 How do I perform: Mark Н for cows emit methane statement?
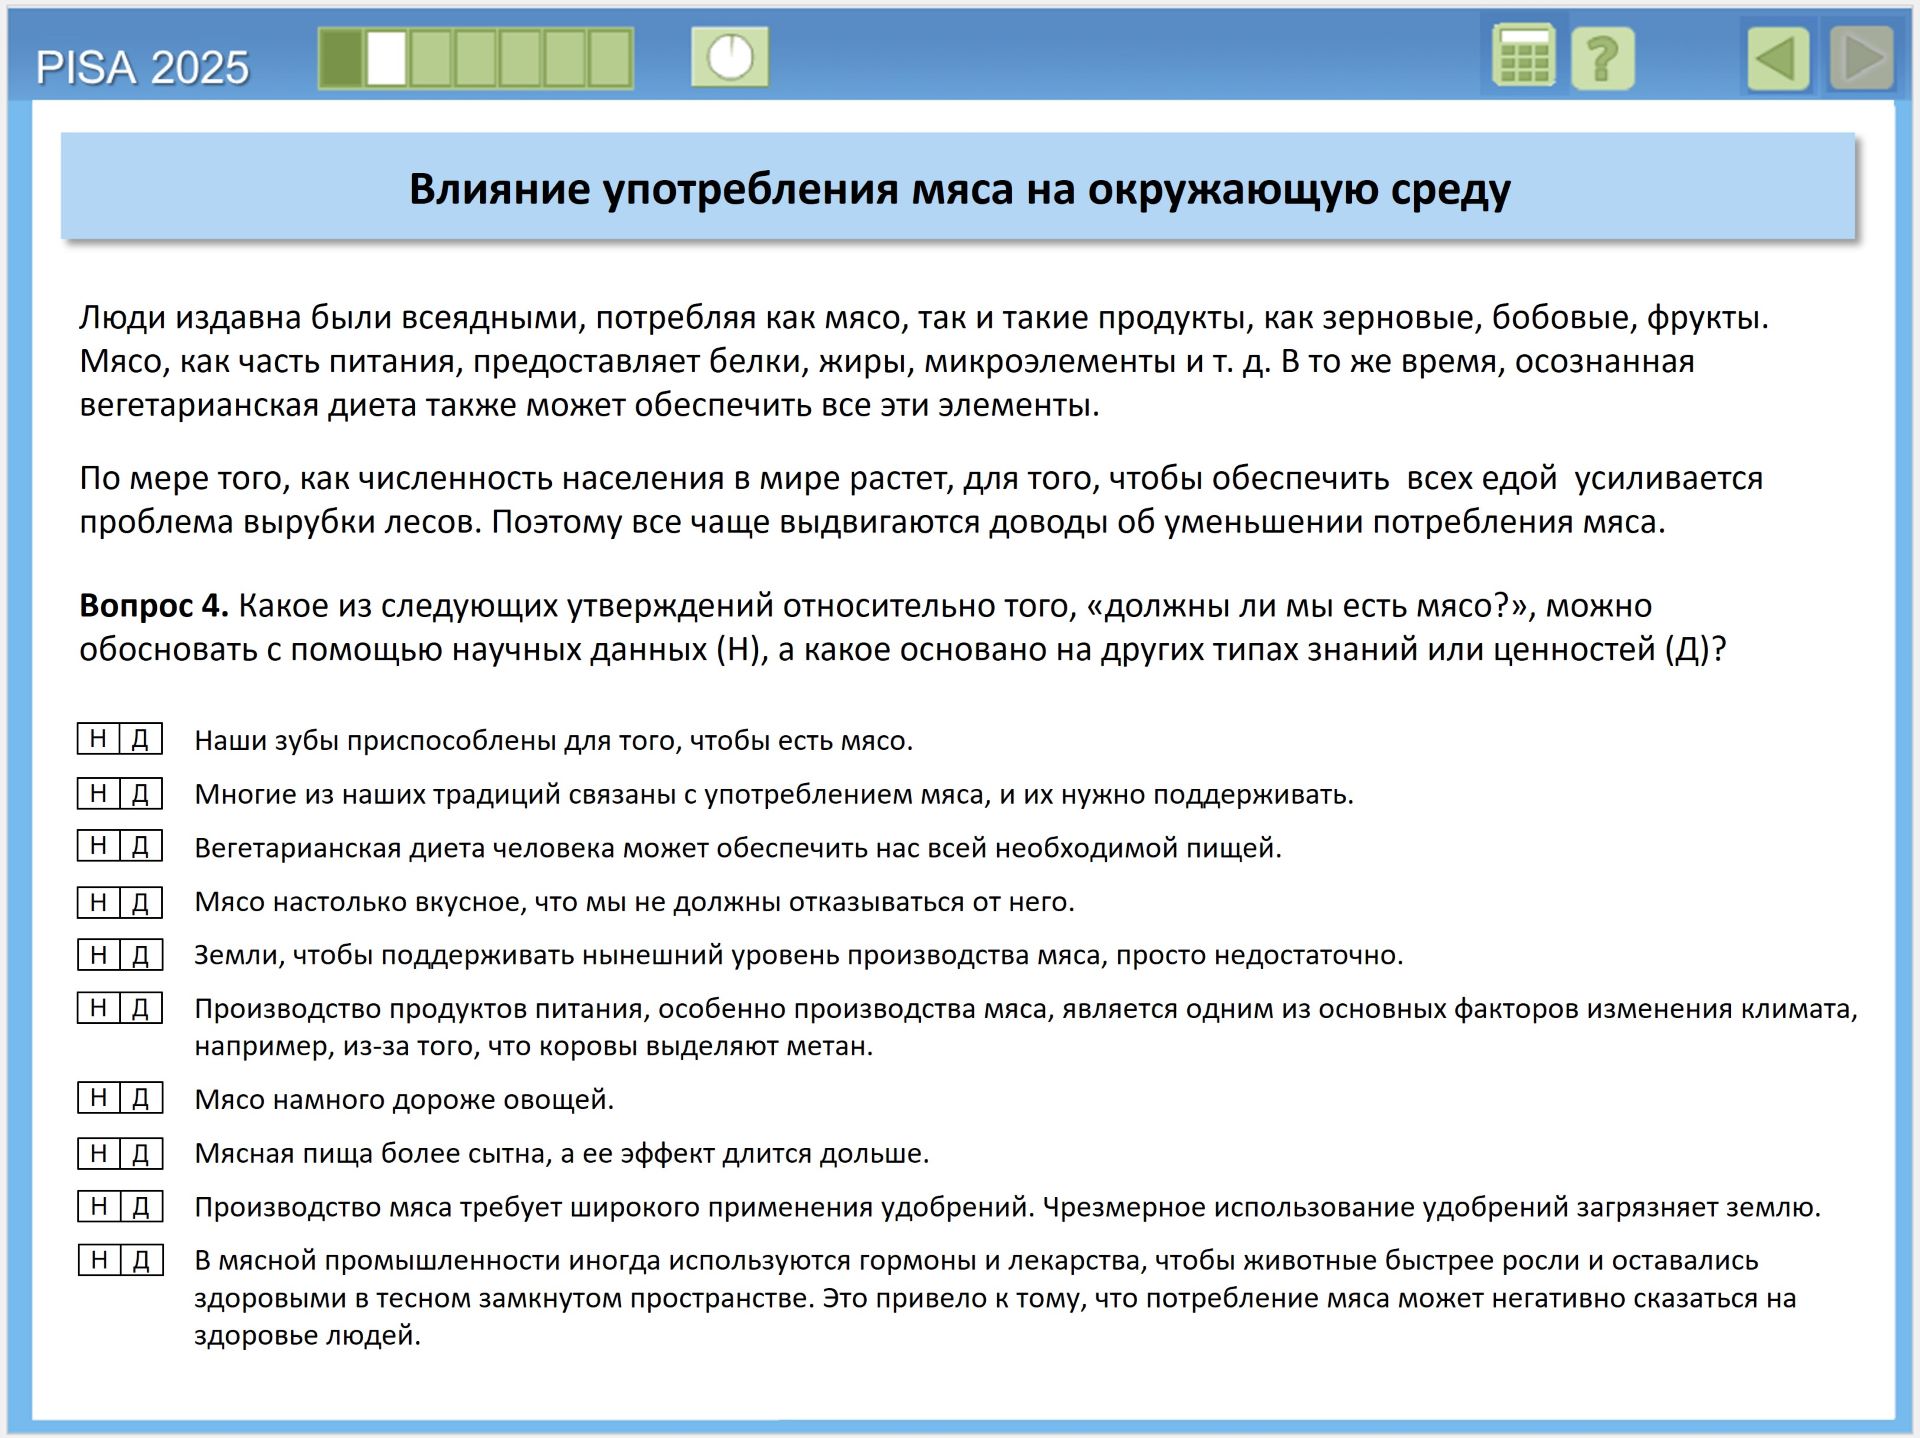pos(98,1007)
